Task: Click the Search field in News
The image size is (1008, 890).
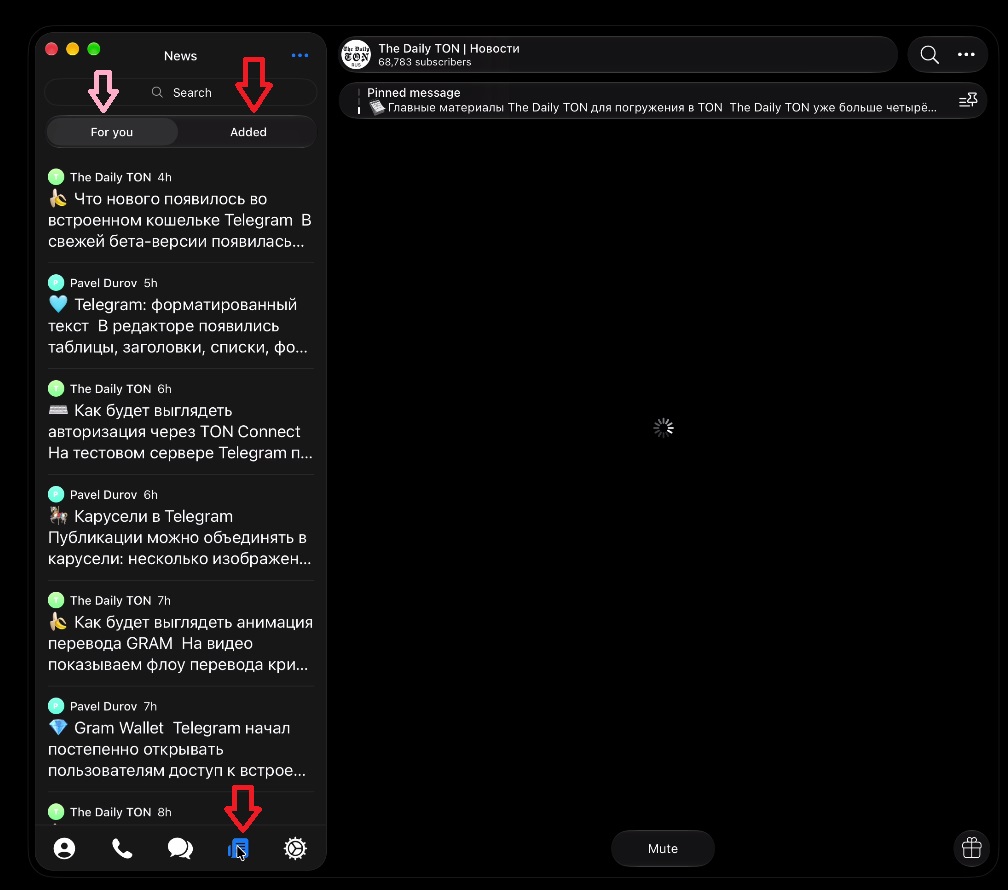Action: pyautogui.click(x=181, y=93)
